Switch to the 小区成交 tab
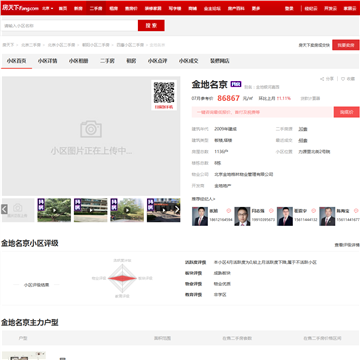 188,61
